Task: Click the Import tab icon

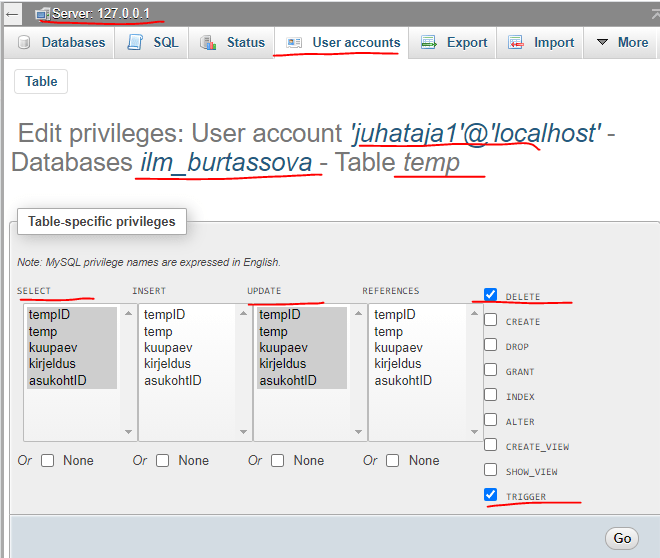Action: pos(516,43)
